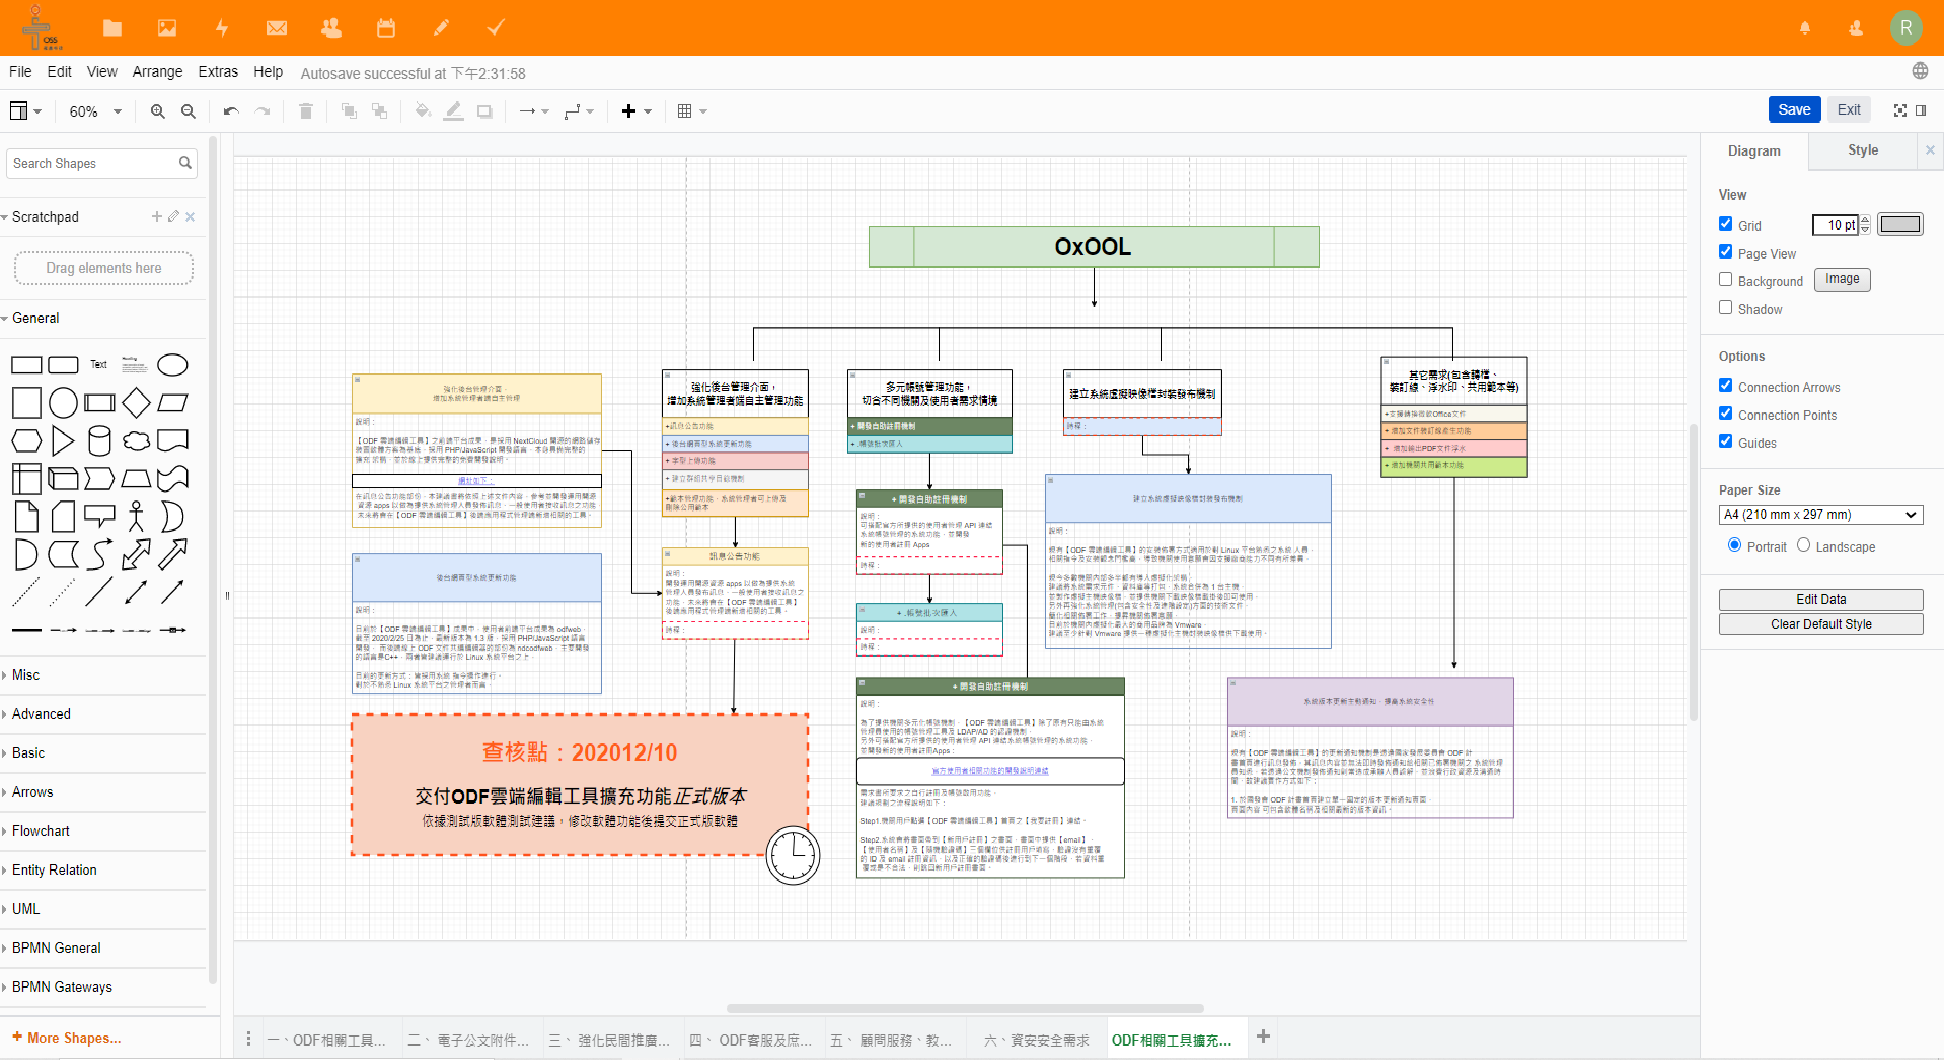Open the photos icon in the orange header
Screen dimensions: 1944x1060
[167, 28]
